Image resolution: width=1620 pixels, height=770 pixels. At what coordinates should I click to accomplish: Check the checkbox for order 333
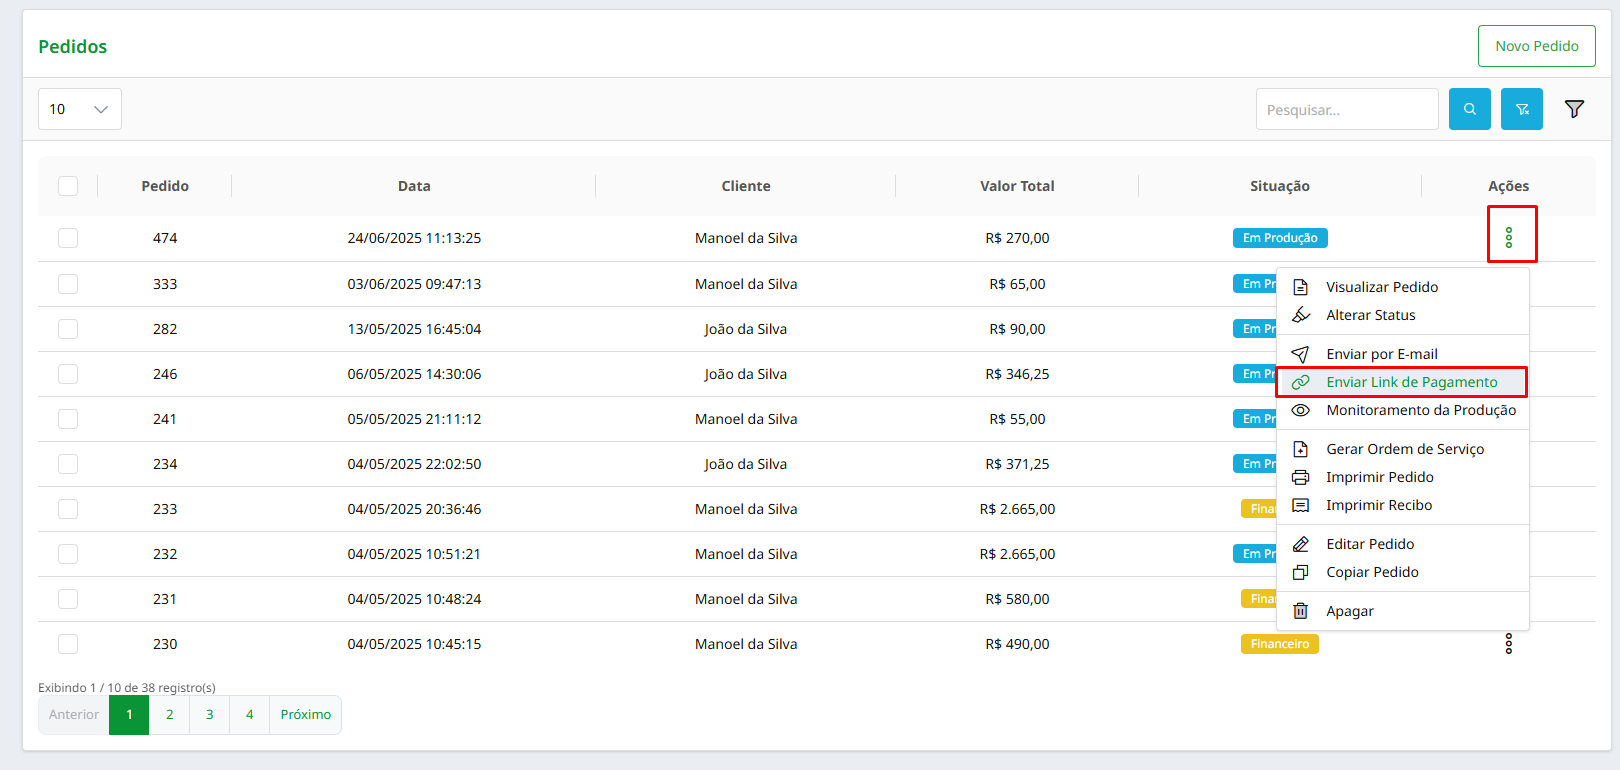pos(68,284)
